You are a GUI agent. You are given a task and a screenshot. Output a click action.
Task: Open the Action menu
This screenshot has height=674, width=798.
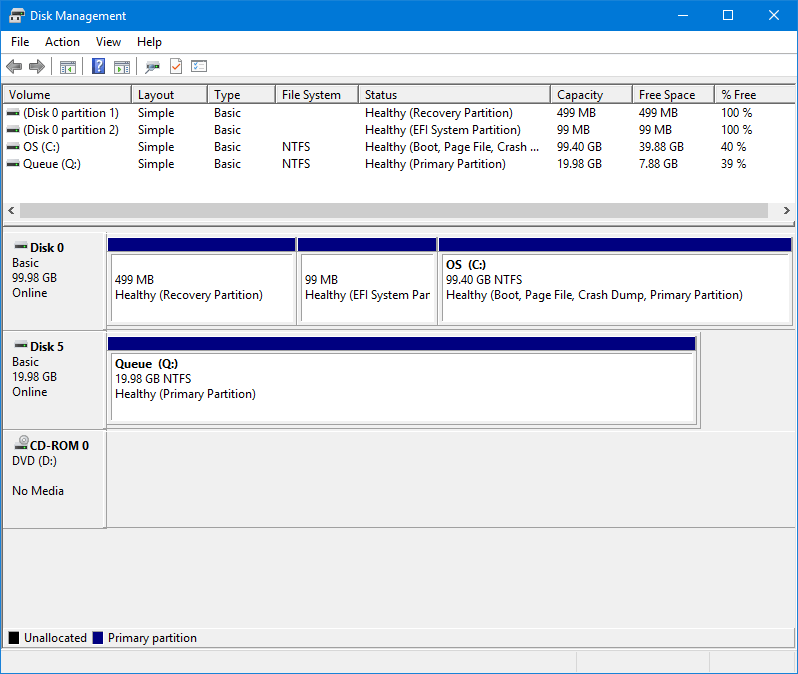(x=62, y=42)
